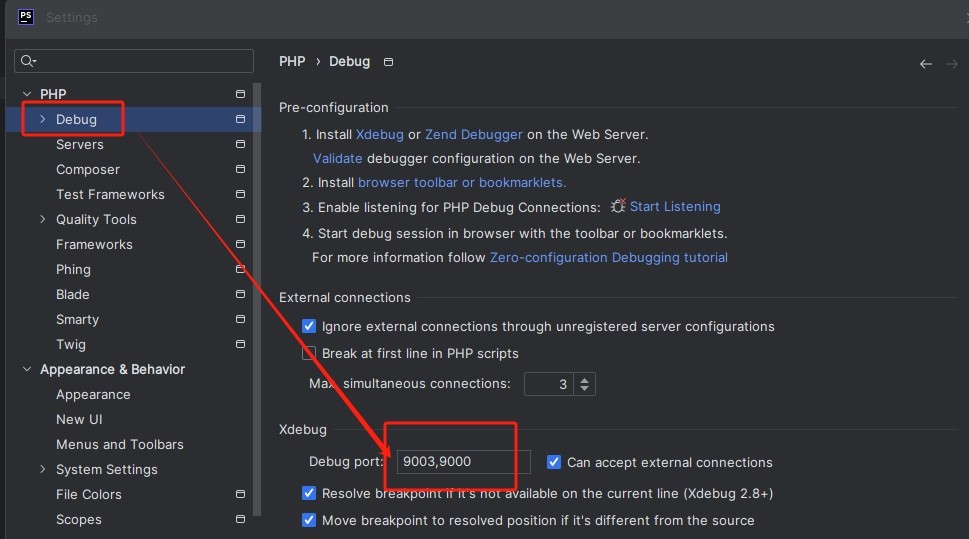Click the PhpStorm logo icon in title bar

tap(26, 17)
